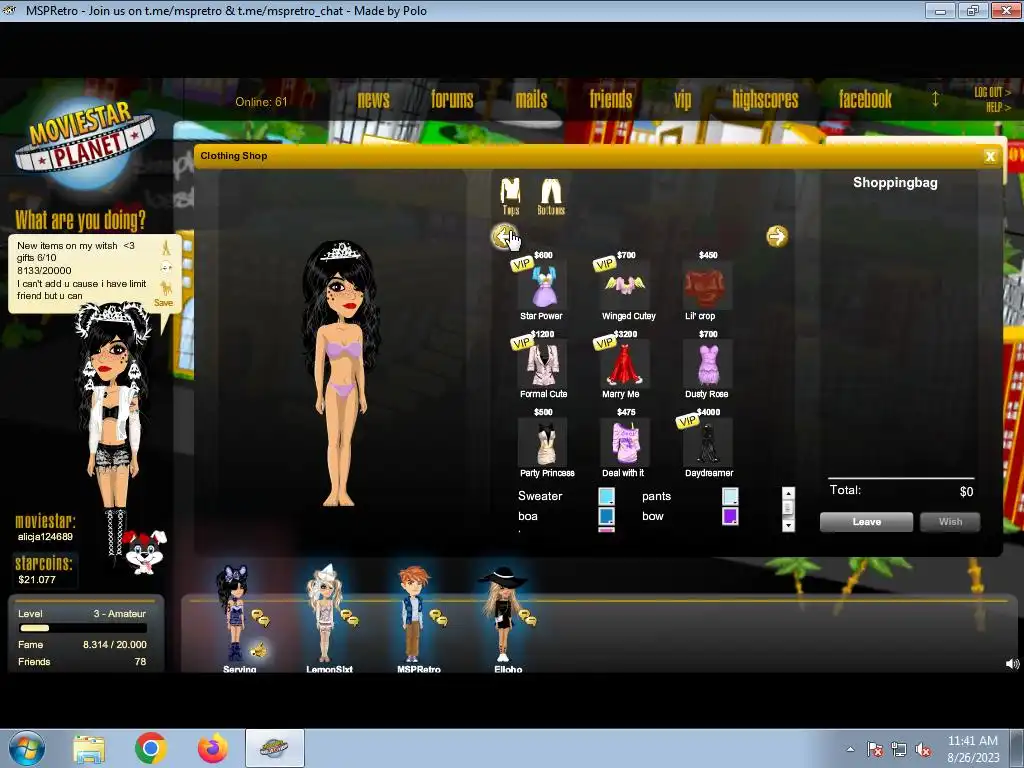Pick the Marry Me red dress
1024x768 pixels.
625,364
